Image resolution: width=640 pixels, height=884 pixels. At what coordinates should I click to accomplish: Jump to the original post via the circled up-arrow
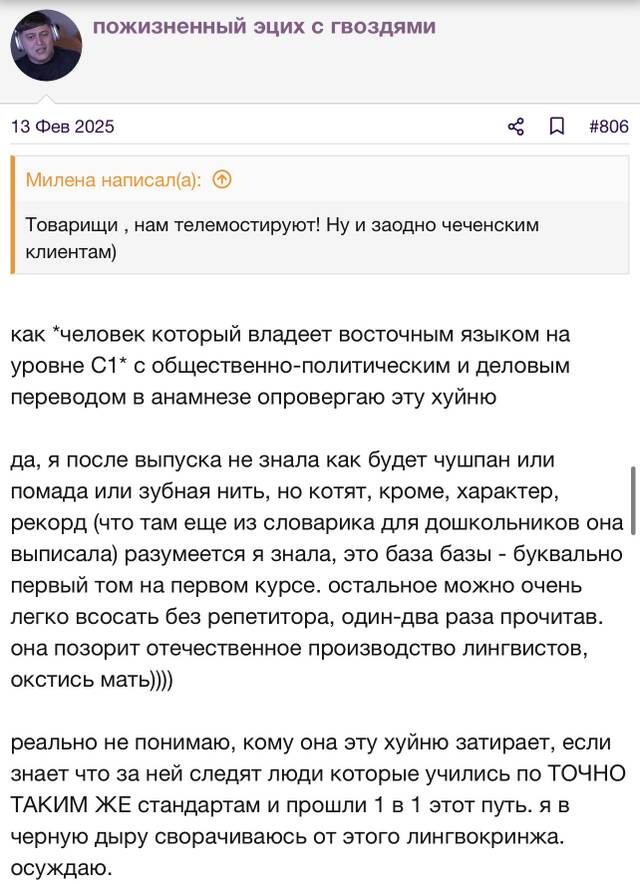click(x=222, y=180)
